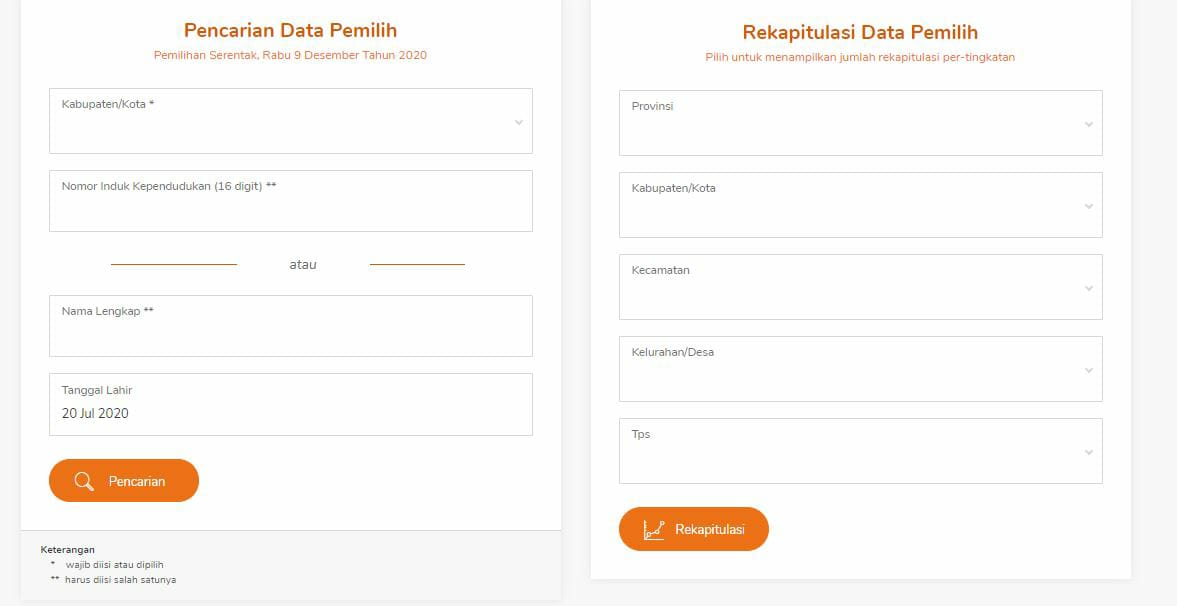Click the chevron arrow in the Kelurahan/Desa field
The width and height of the screenshot is (1177, 606).
click(x=1088, y=370)
